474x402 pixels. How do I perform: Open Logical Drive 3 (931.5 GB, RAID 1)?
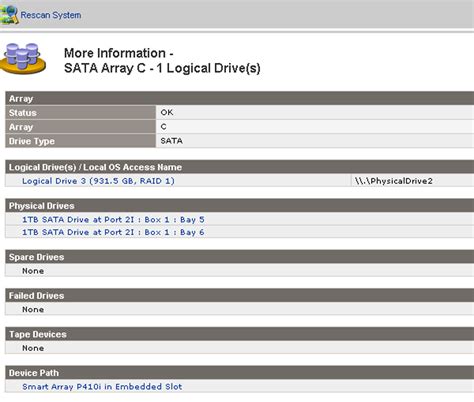click(98, 181)
